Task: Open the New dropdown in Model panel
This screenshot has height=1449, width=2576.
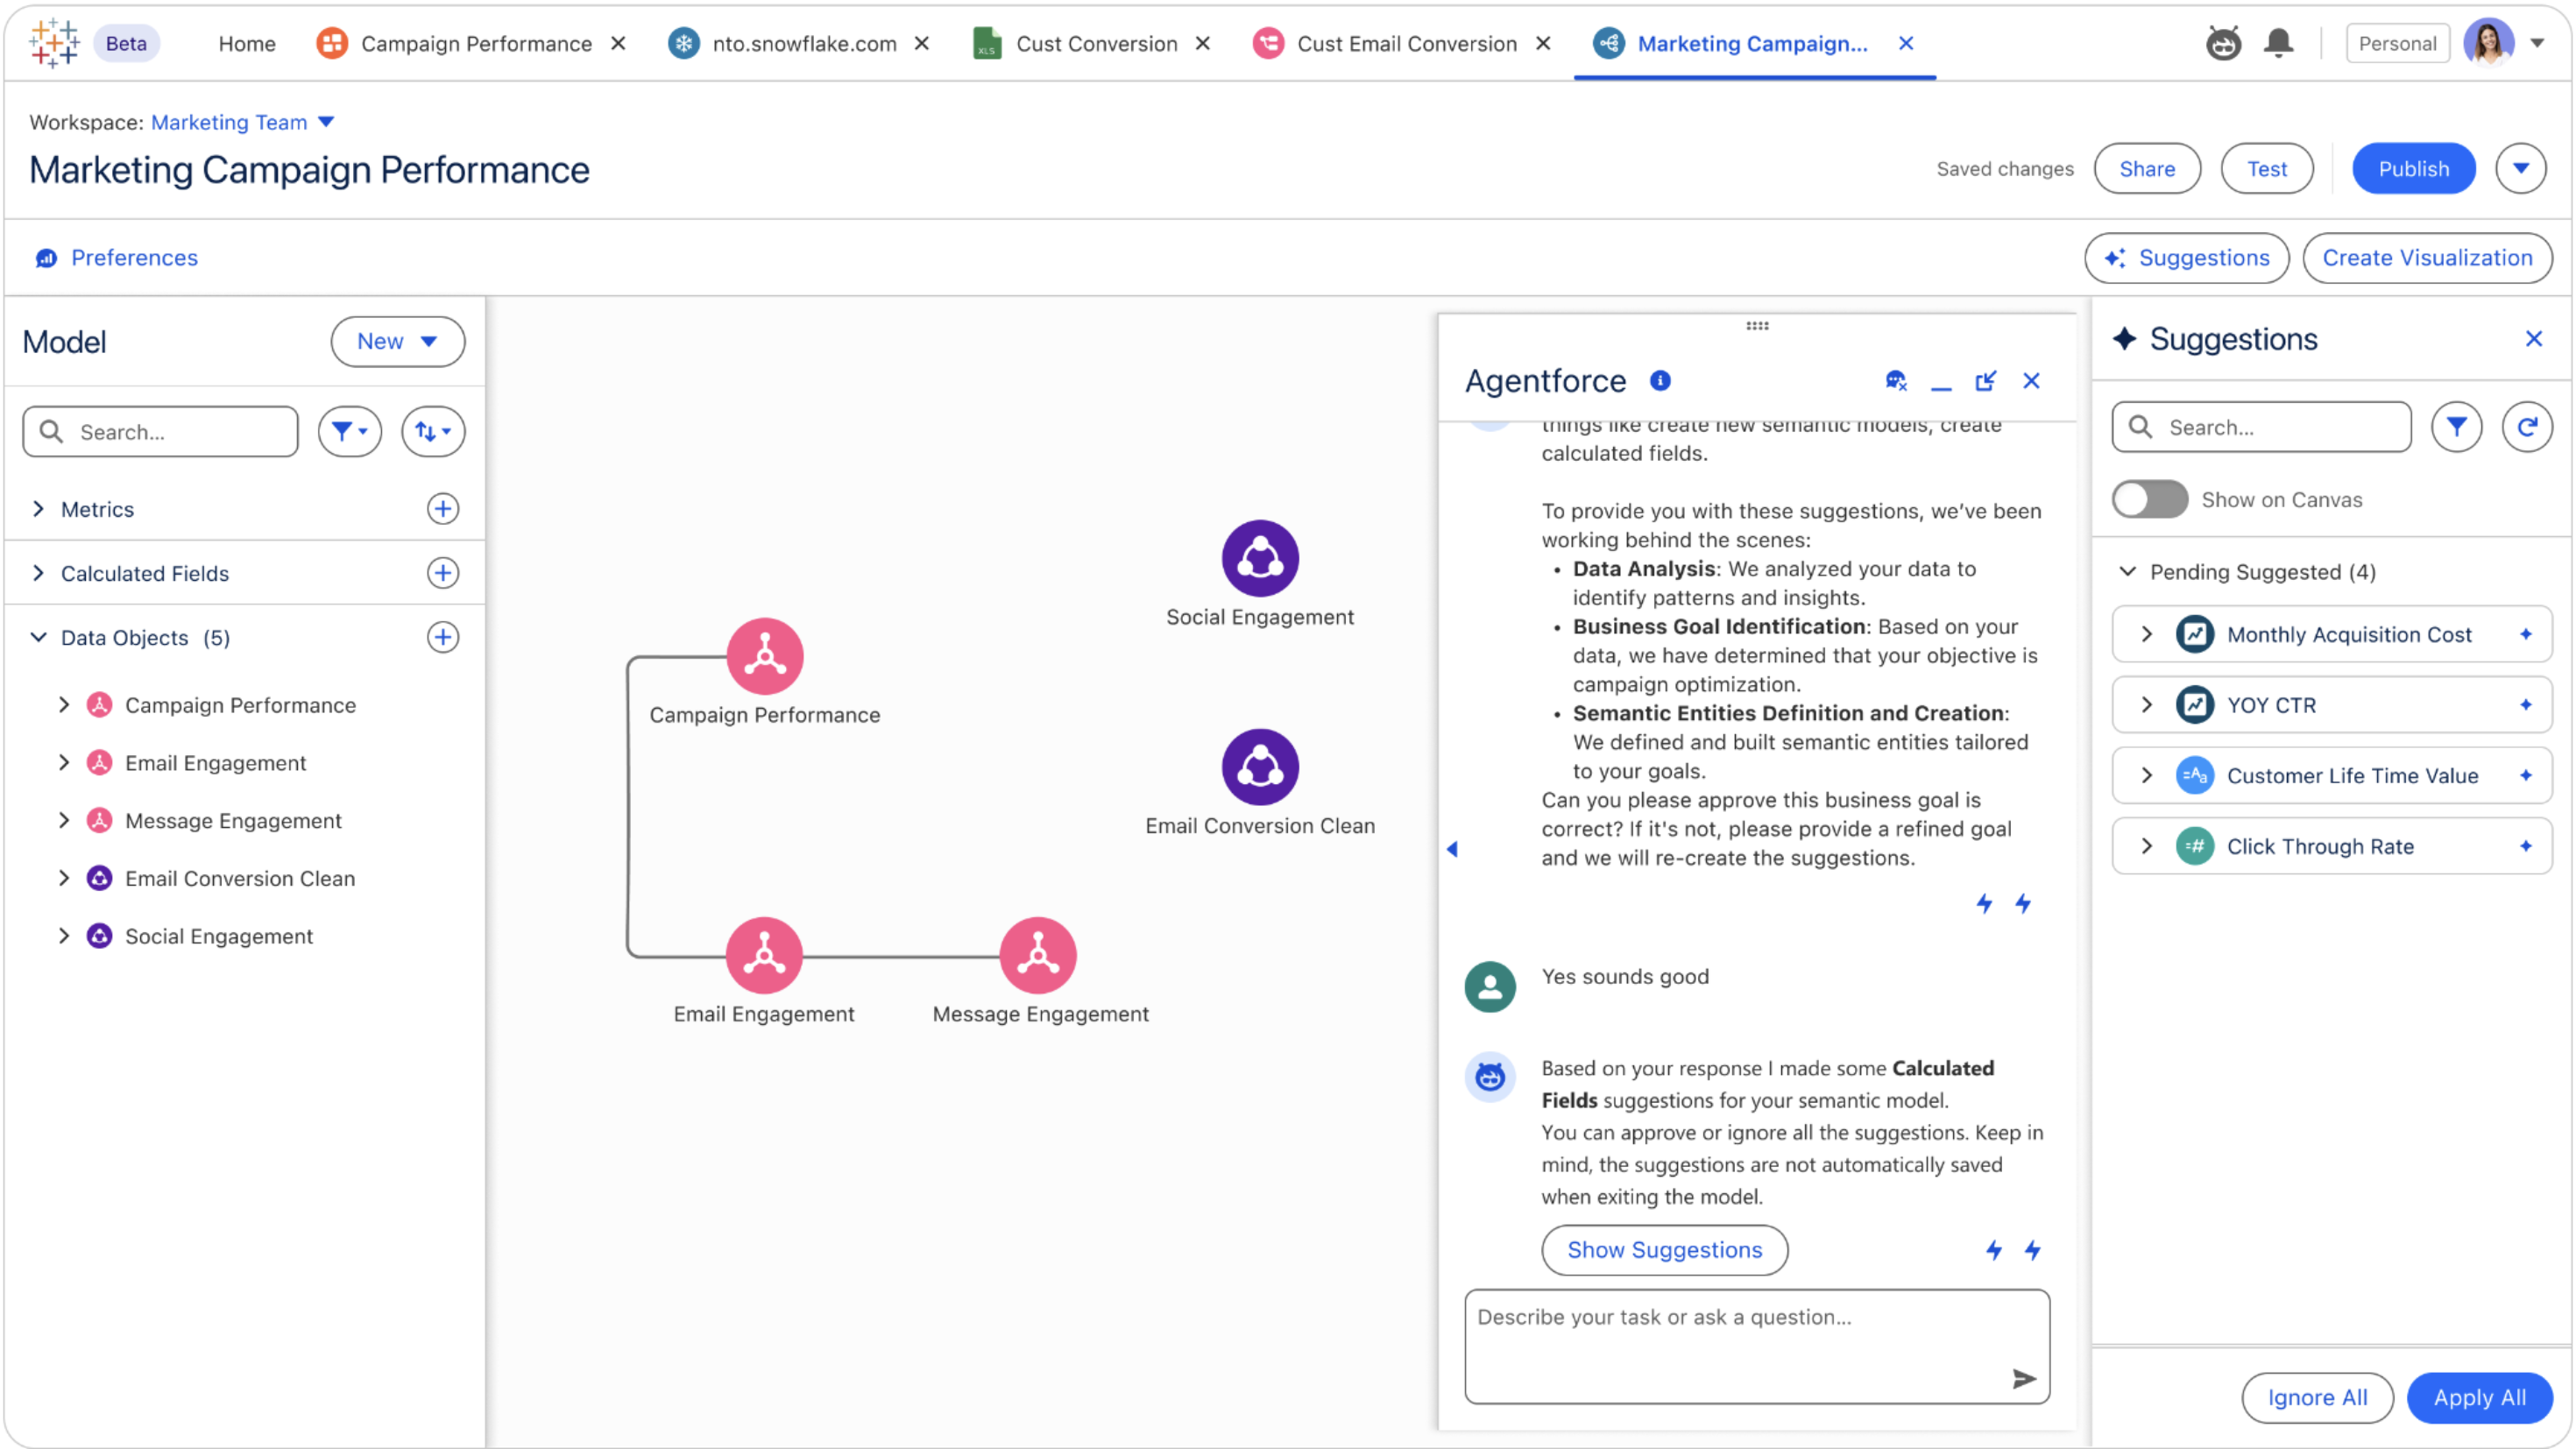Action: [397, 341]
